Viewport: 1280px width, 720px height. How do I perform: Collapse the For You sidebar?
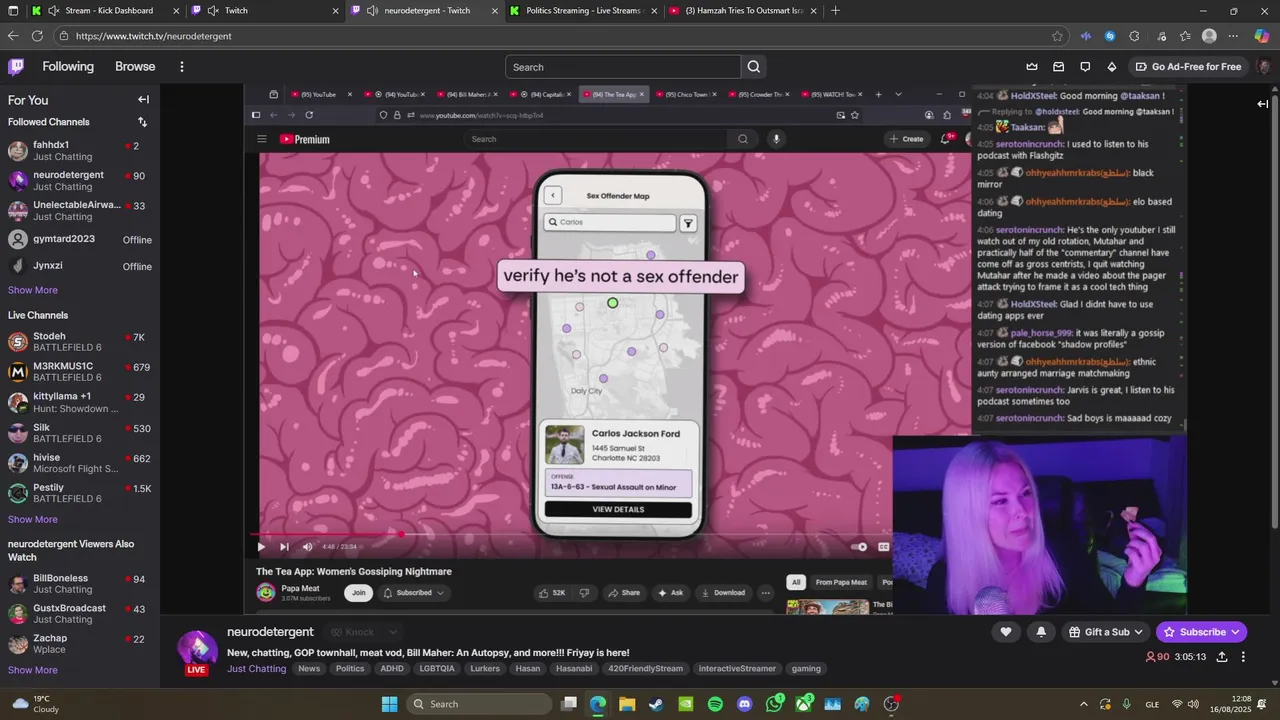click(143, 100)
